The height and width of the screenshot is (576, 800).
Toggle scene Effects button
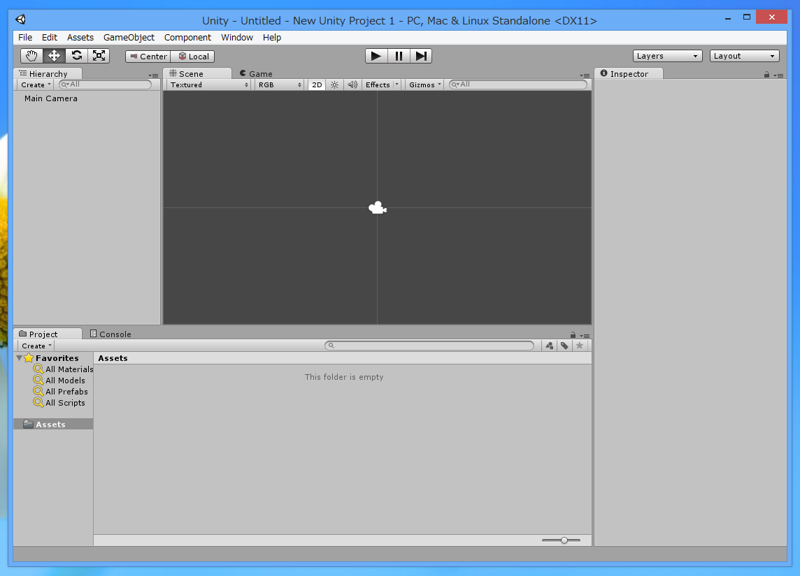(x=377, y=85)
